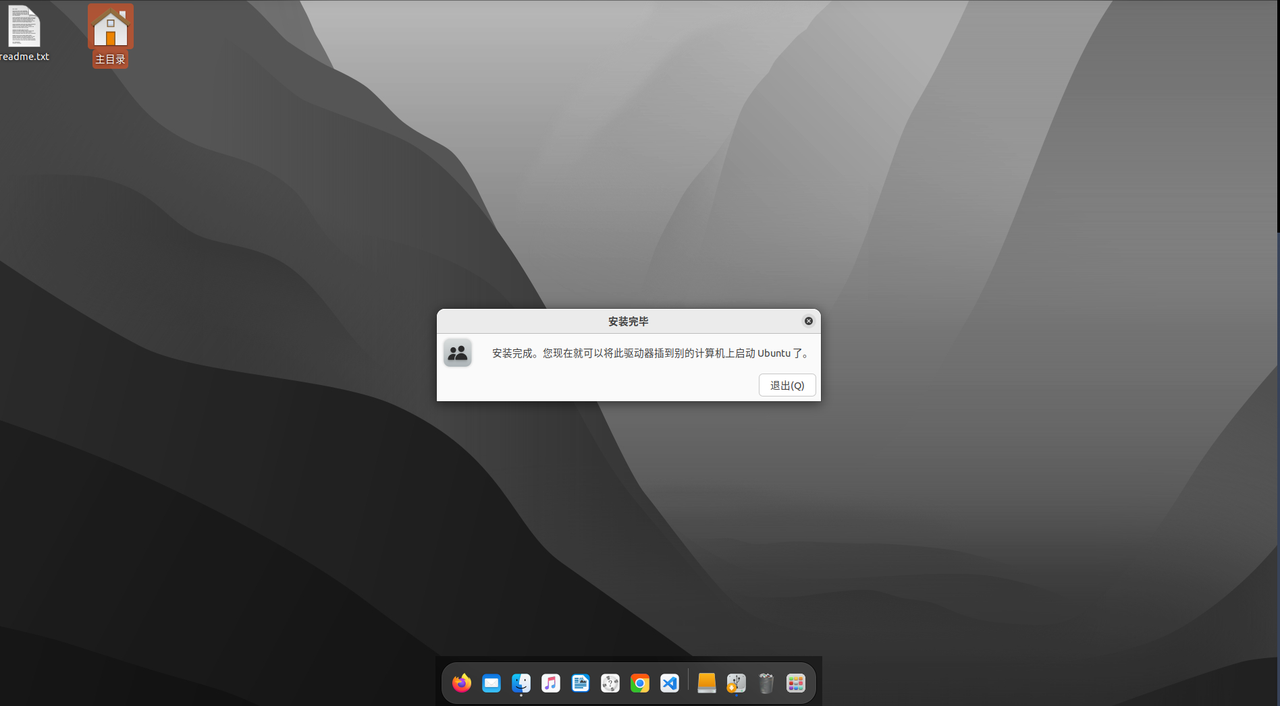Image resolution: width=1280 pixels, height=706 pixels.
Task: Open the Finder-style file manager icon
Action: (521, 683)
